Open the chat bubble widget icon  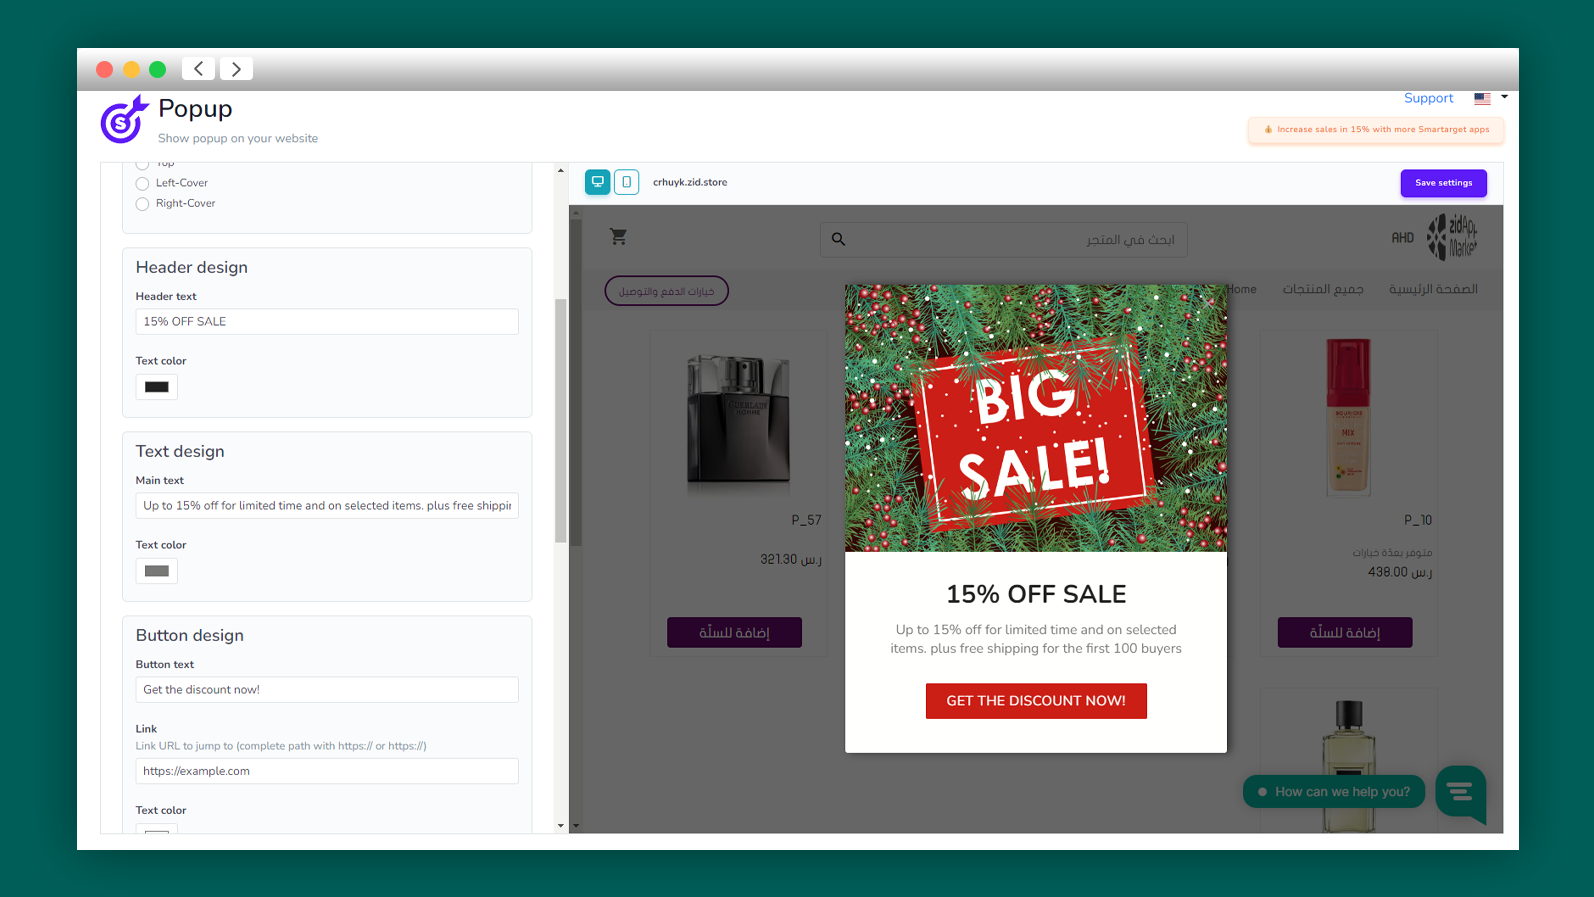pos(1460,793)
